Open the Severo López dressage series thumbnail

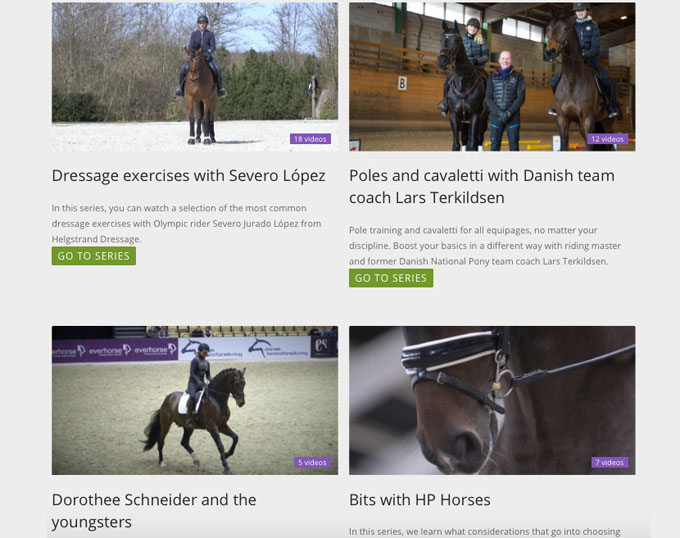(195, 77)
